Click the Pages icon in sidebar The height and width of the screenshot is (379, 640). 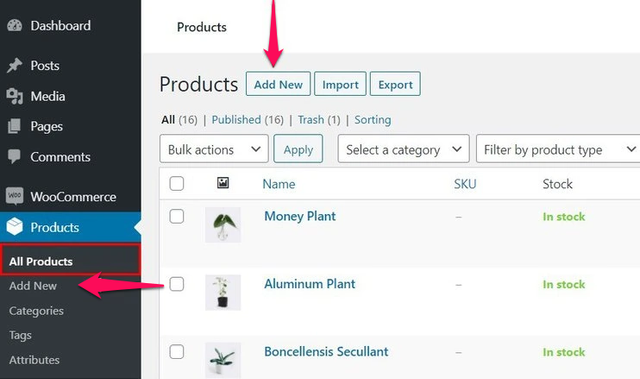pyautogui.click(x=14, y=126)
